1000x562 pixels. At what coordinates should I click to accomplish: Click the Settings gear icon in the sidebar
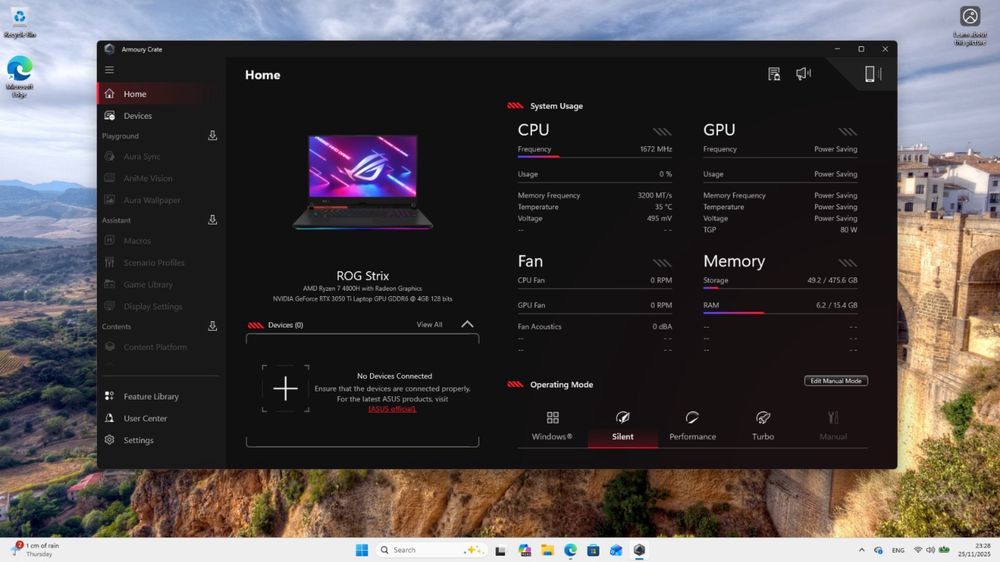click(110, 440)
